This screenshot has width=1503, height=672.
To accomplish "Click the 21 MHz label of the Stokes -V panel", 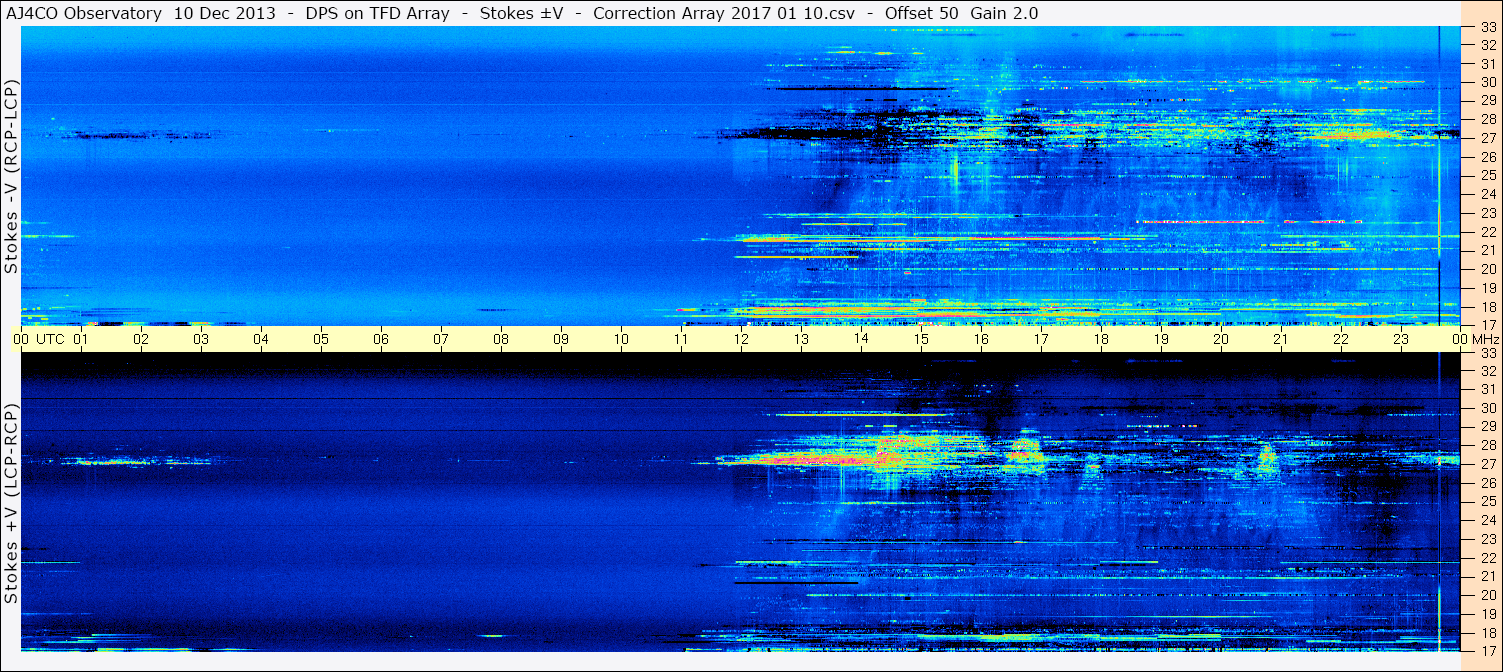I will 1488,251.
